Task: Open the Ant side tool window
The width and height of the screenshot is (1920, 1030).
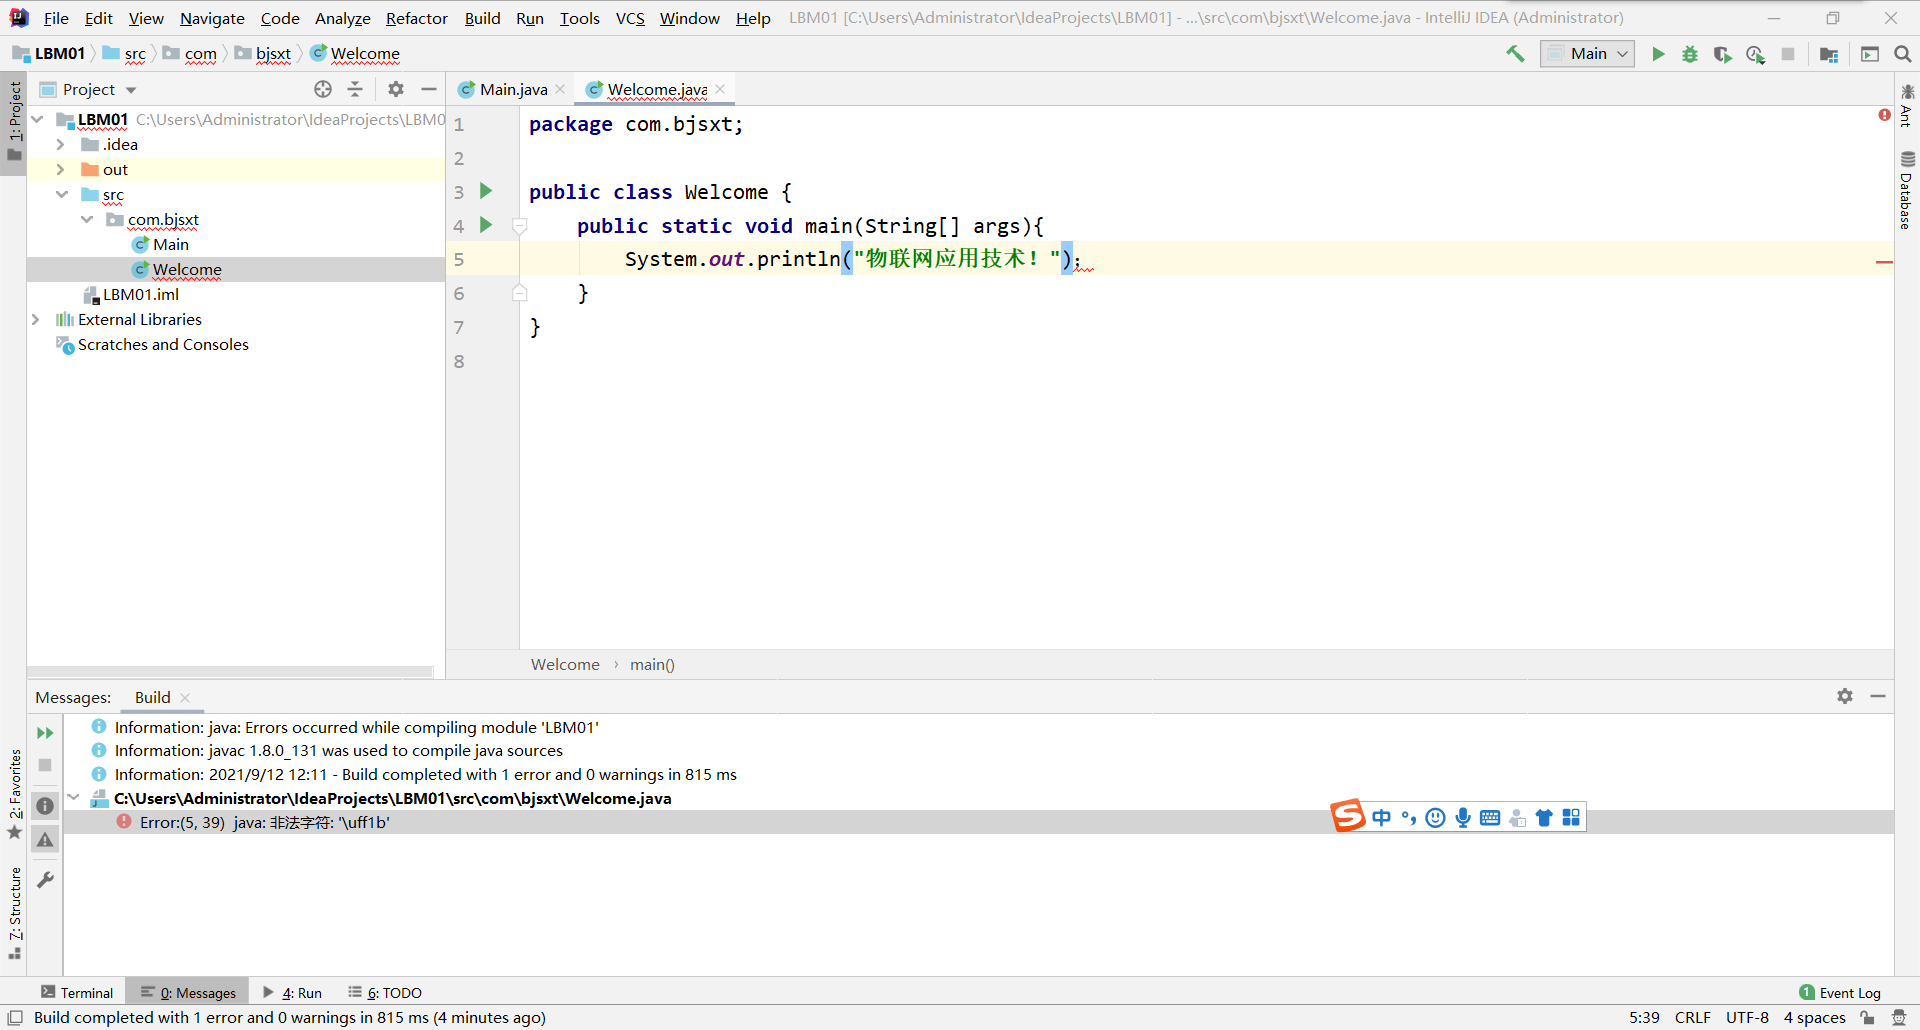Action: (x=1906, y=106)
